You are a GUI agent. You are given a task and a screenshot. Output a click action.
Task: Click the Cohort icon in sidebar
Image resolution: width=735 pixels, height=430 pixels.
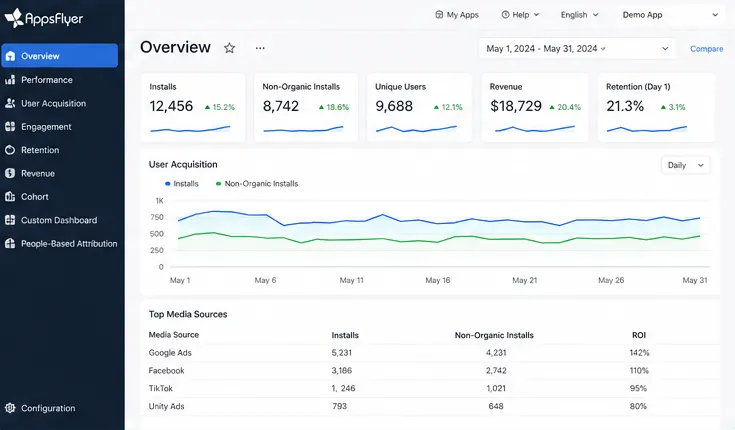pos(10,197)
